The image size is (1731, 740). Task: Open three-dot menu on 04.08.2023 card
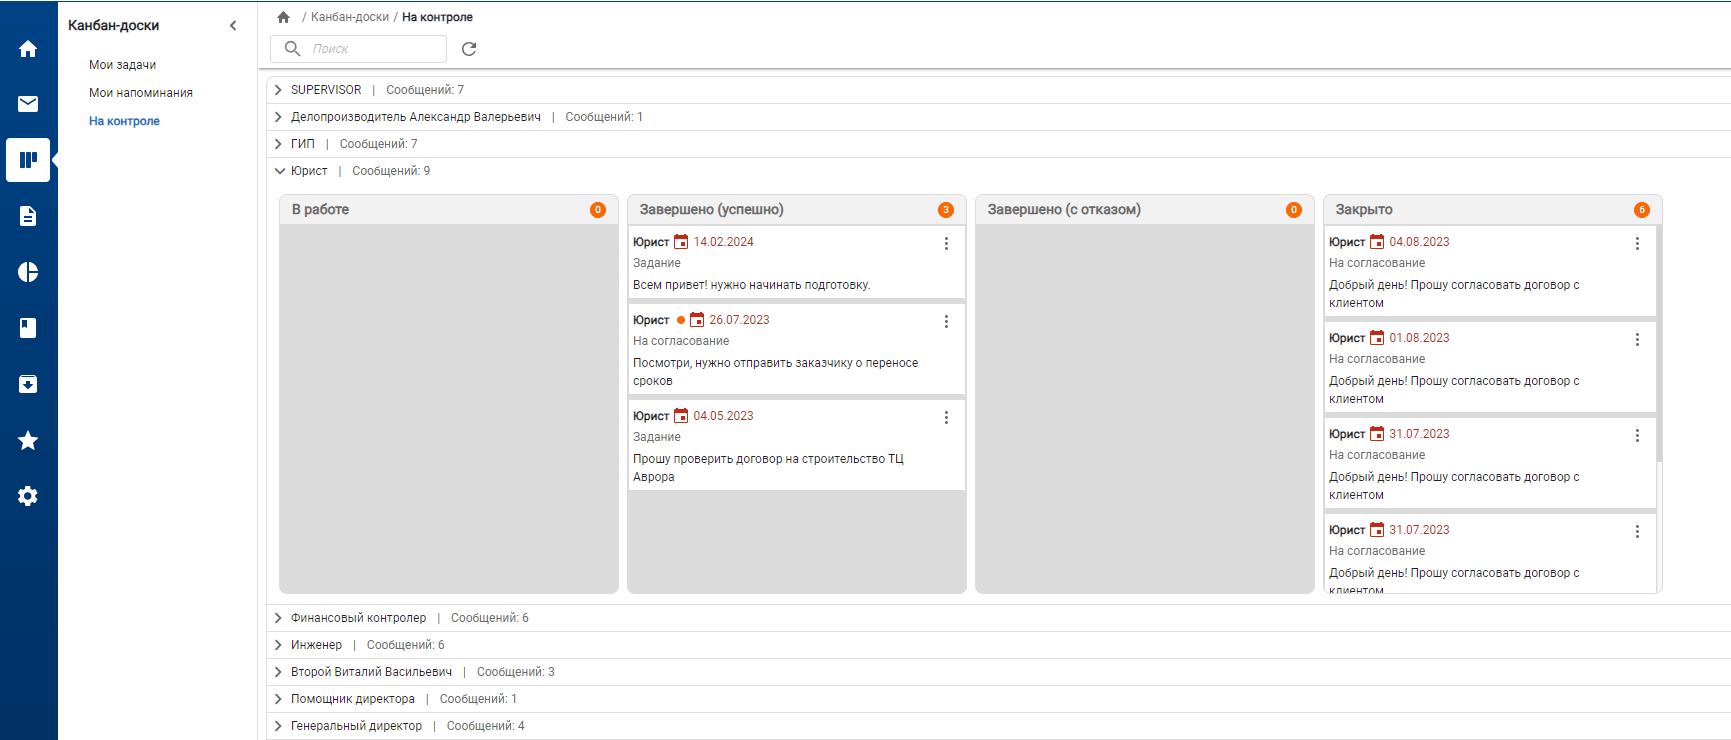(x=1637, y=243)
